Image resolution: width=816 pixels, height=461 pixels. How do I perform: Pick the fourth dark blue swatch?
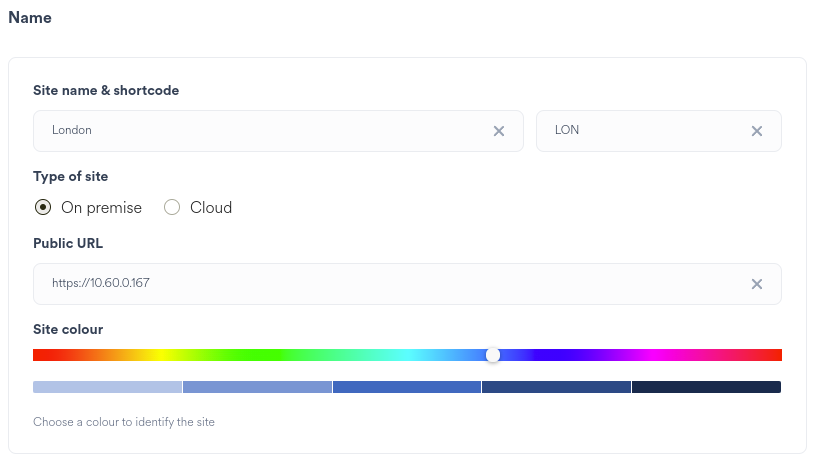coord(556,387)
